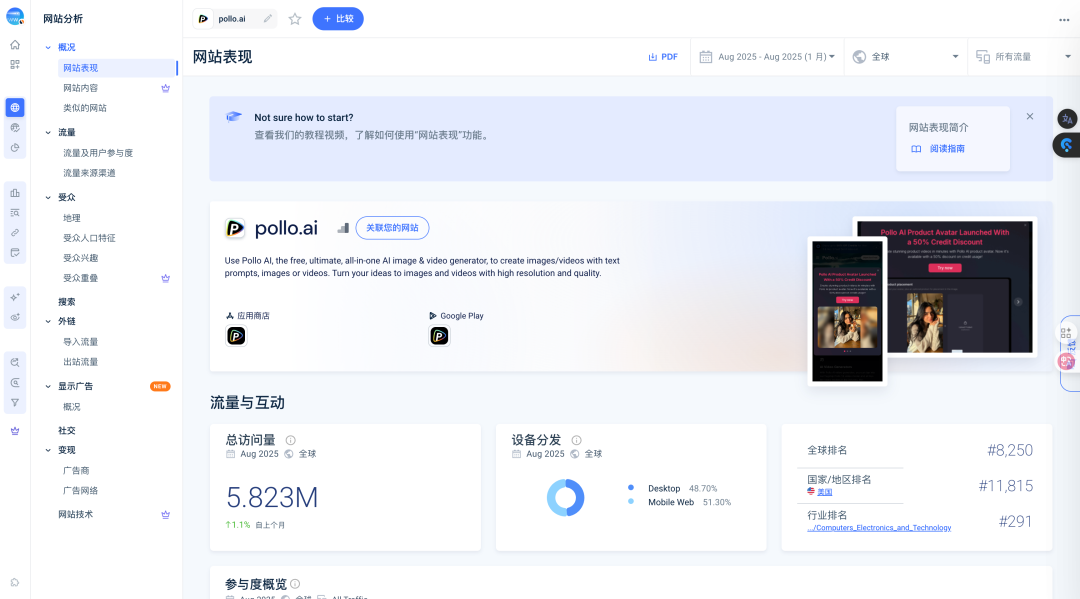The width and height of the screenshot is (1080, 599).
Task: Click the pencil edit icon beside pollo.ai
Action: click(x=267, y=19)
